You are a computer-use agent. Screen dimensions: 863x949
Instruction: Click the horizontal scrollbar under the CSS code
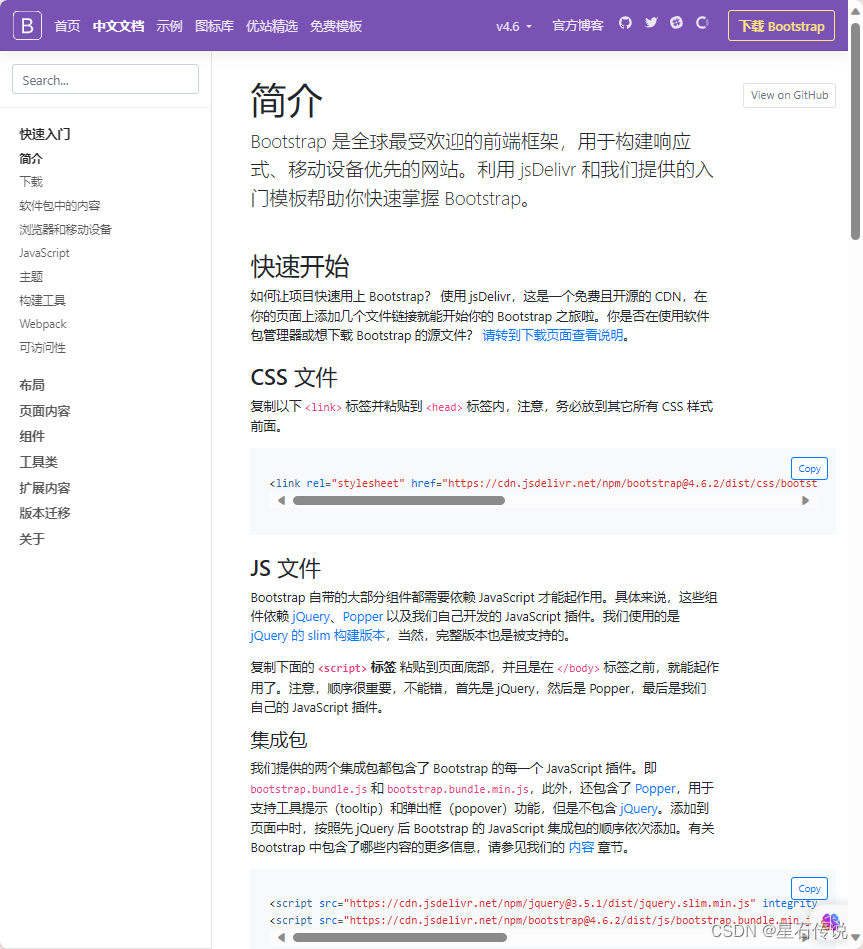click(399, 500)
